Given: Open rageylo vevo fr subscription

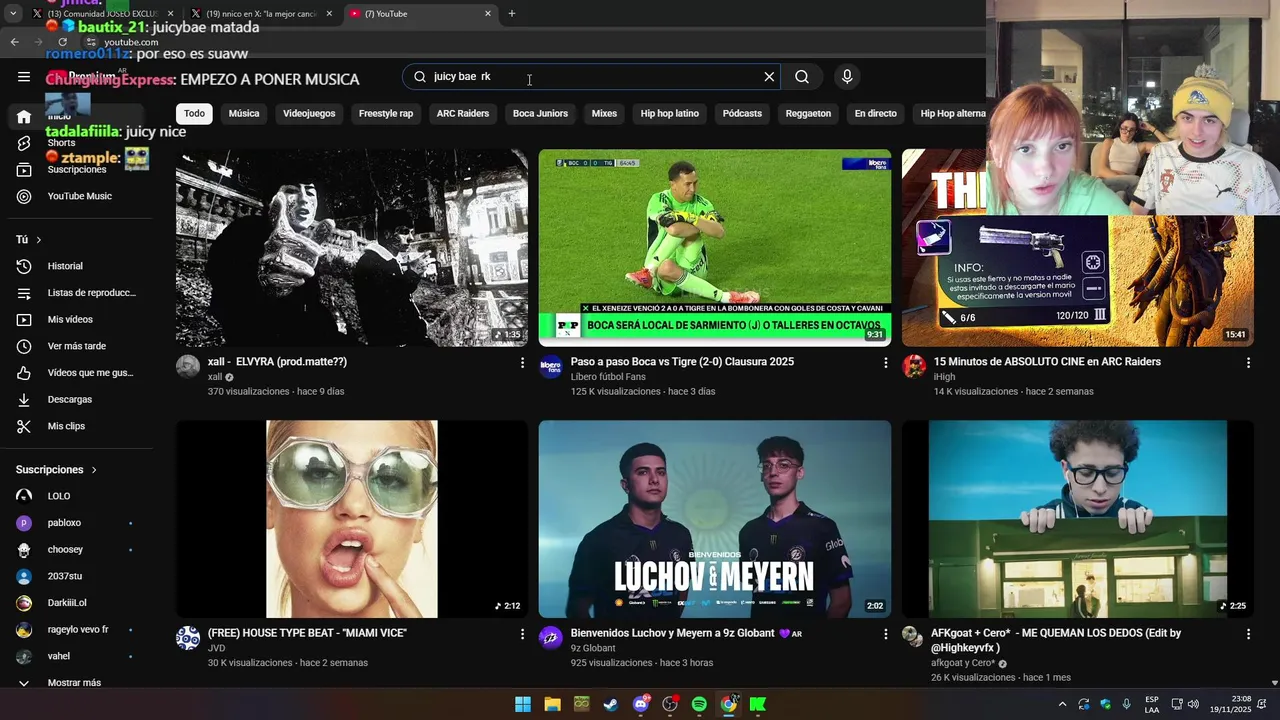Looking at the screenshot, I should [x=78, y=630].
